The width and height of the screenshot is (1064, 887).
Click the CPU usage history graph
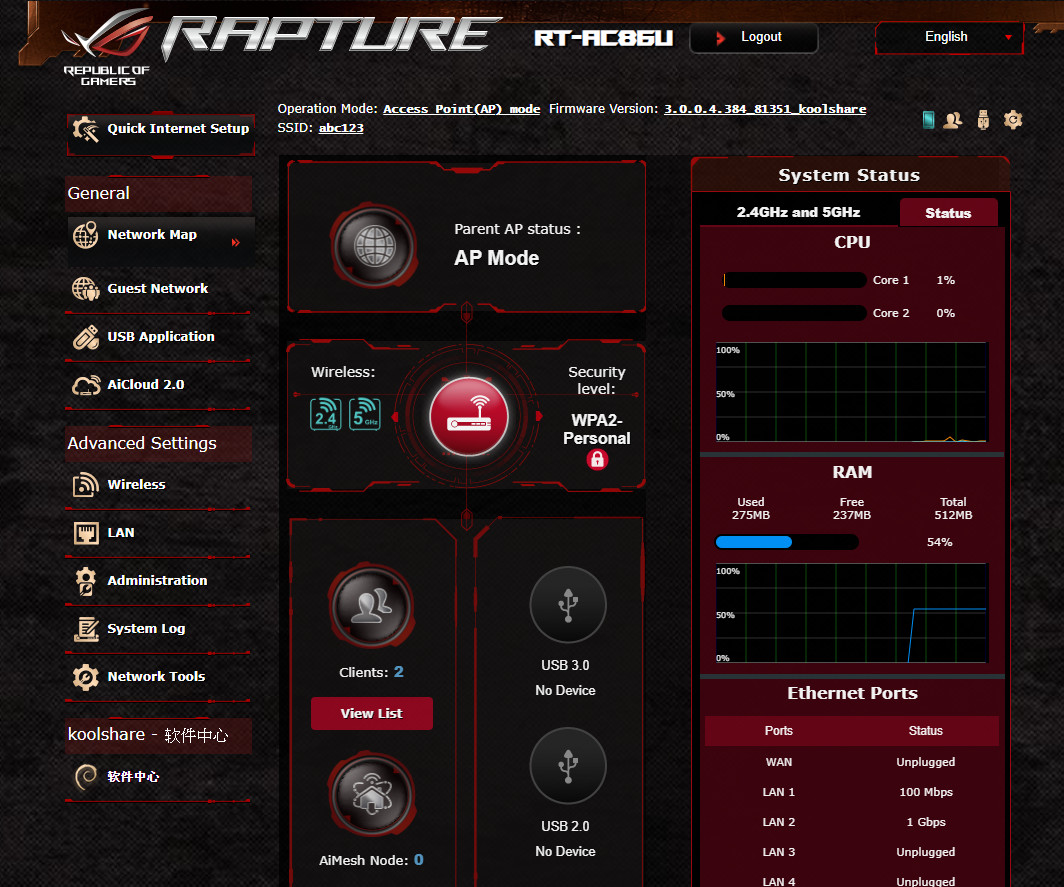coord(852,392)
